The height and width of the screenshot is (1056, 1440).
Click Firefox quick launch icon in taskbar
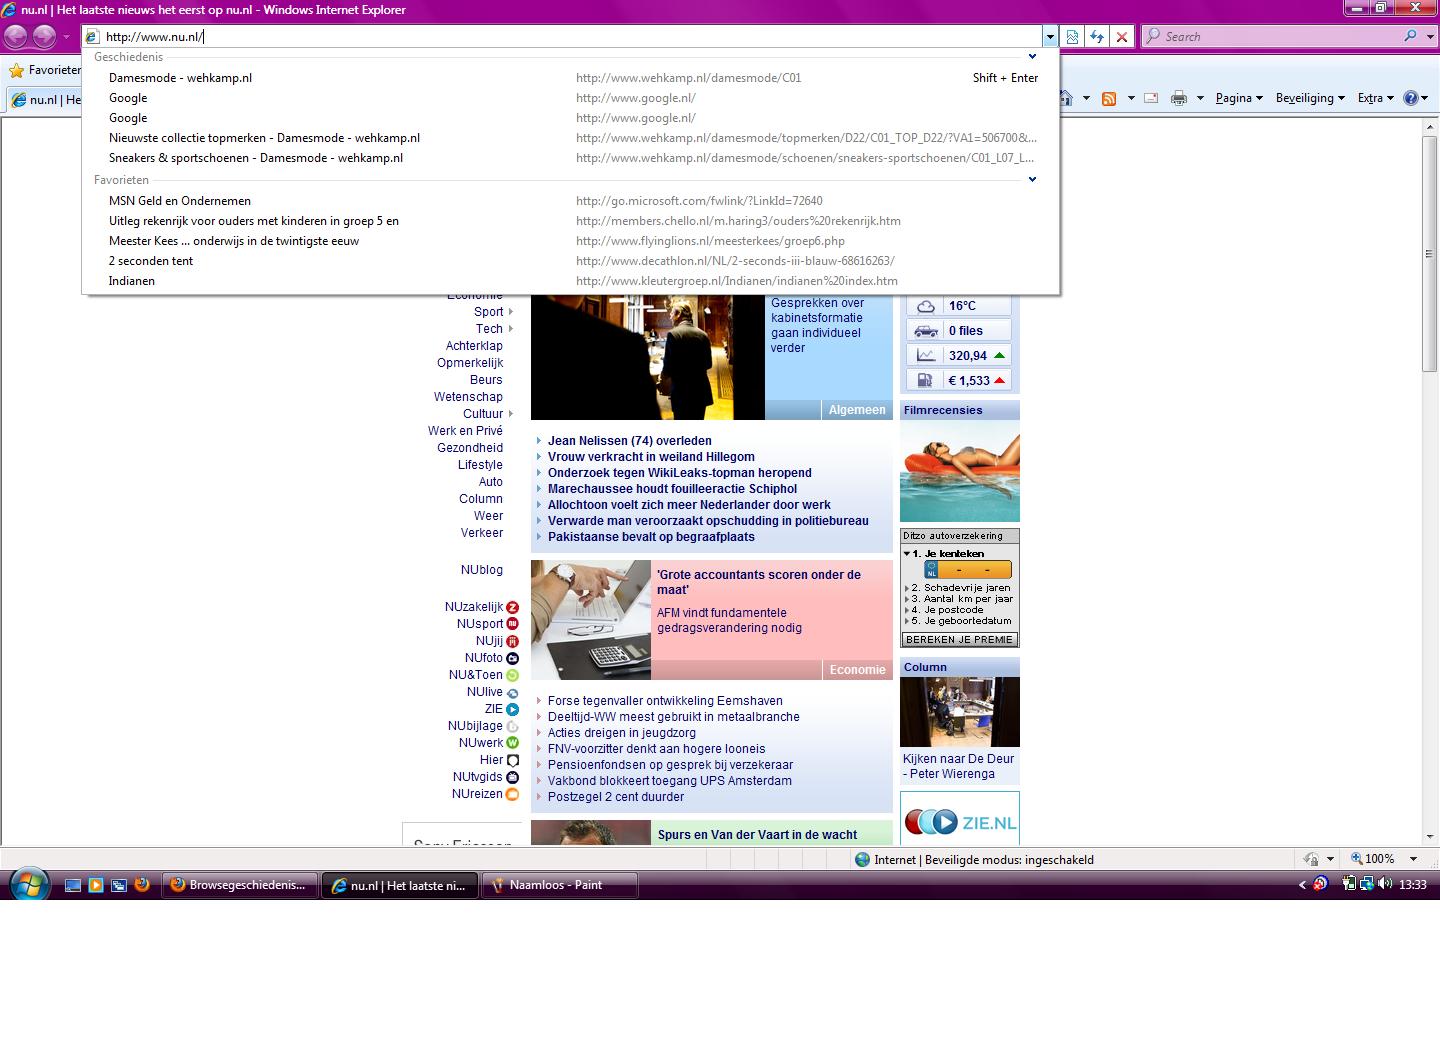click(142, 885)
